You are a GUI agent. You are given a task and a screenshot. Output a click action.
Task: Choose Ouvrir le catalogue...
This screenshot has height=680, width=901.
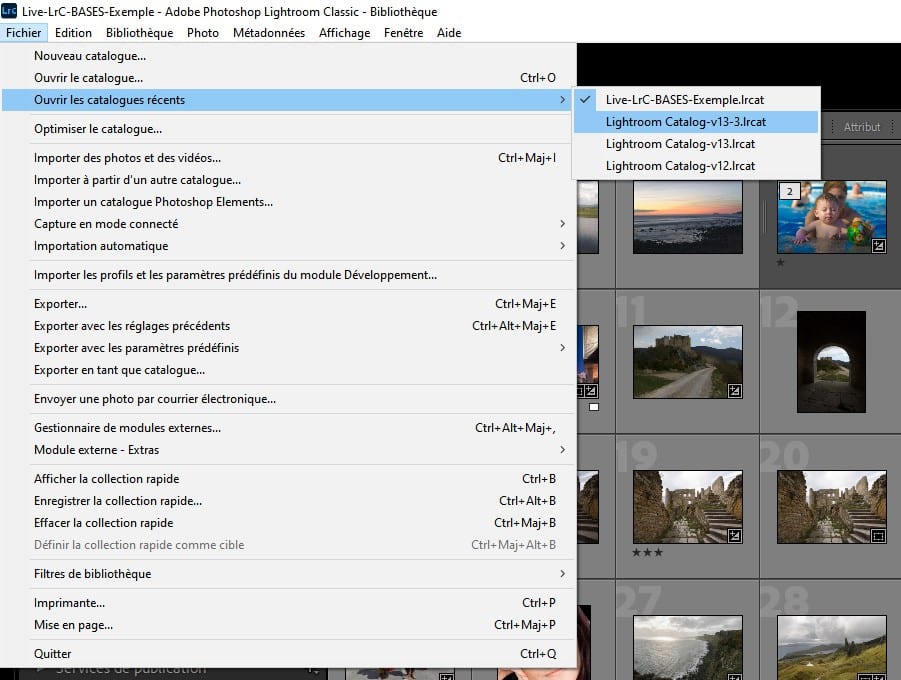click(289, 78)
